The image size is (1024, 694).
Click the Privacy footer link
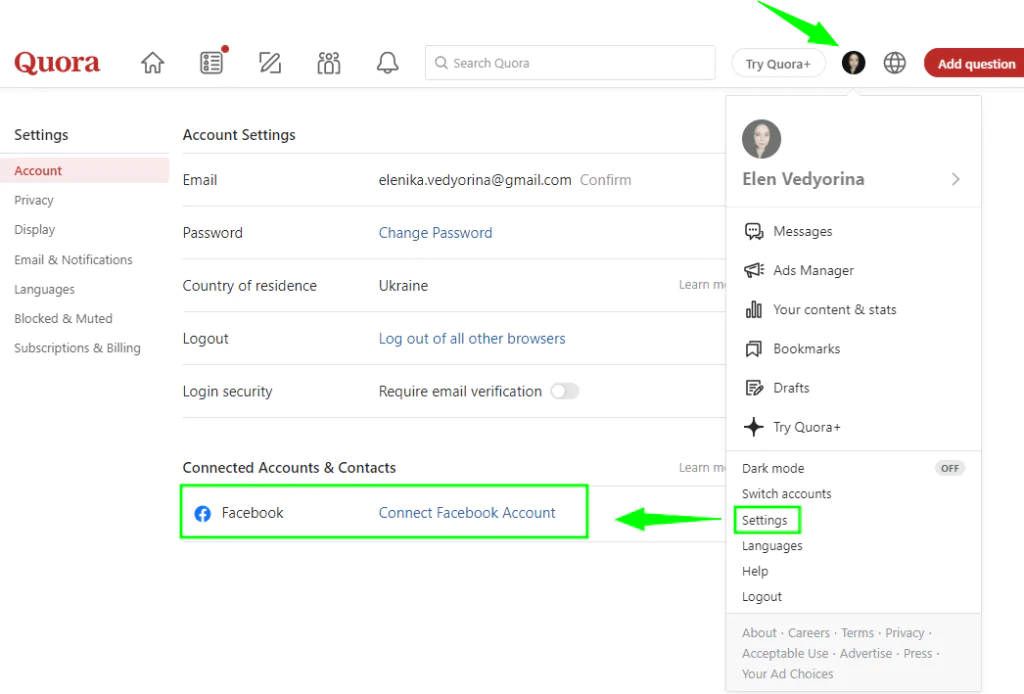point(904,633)
